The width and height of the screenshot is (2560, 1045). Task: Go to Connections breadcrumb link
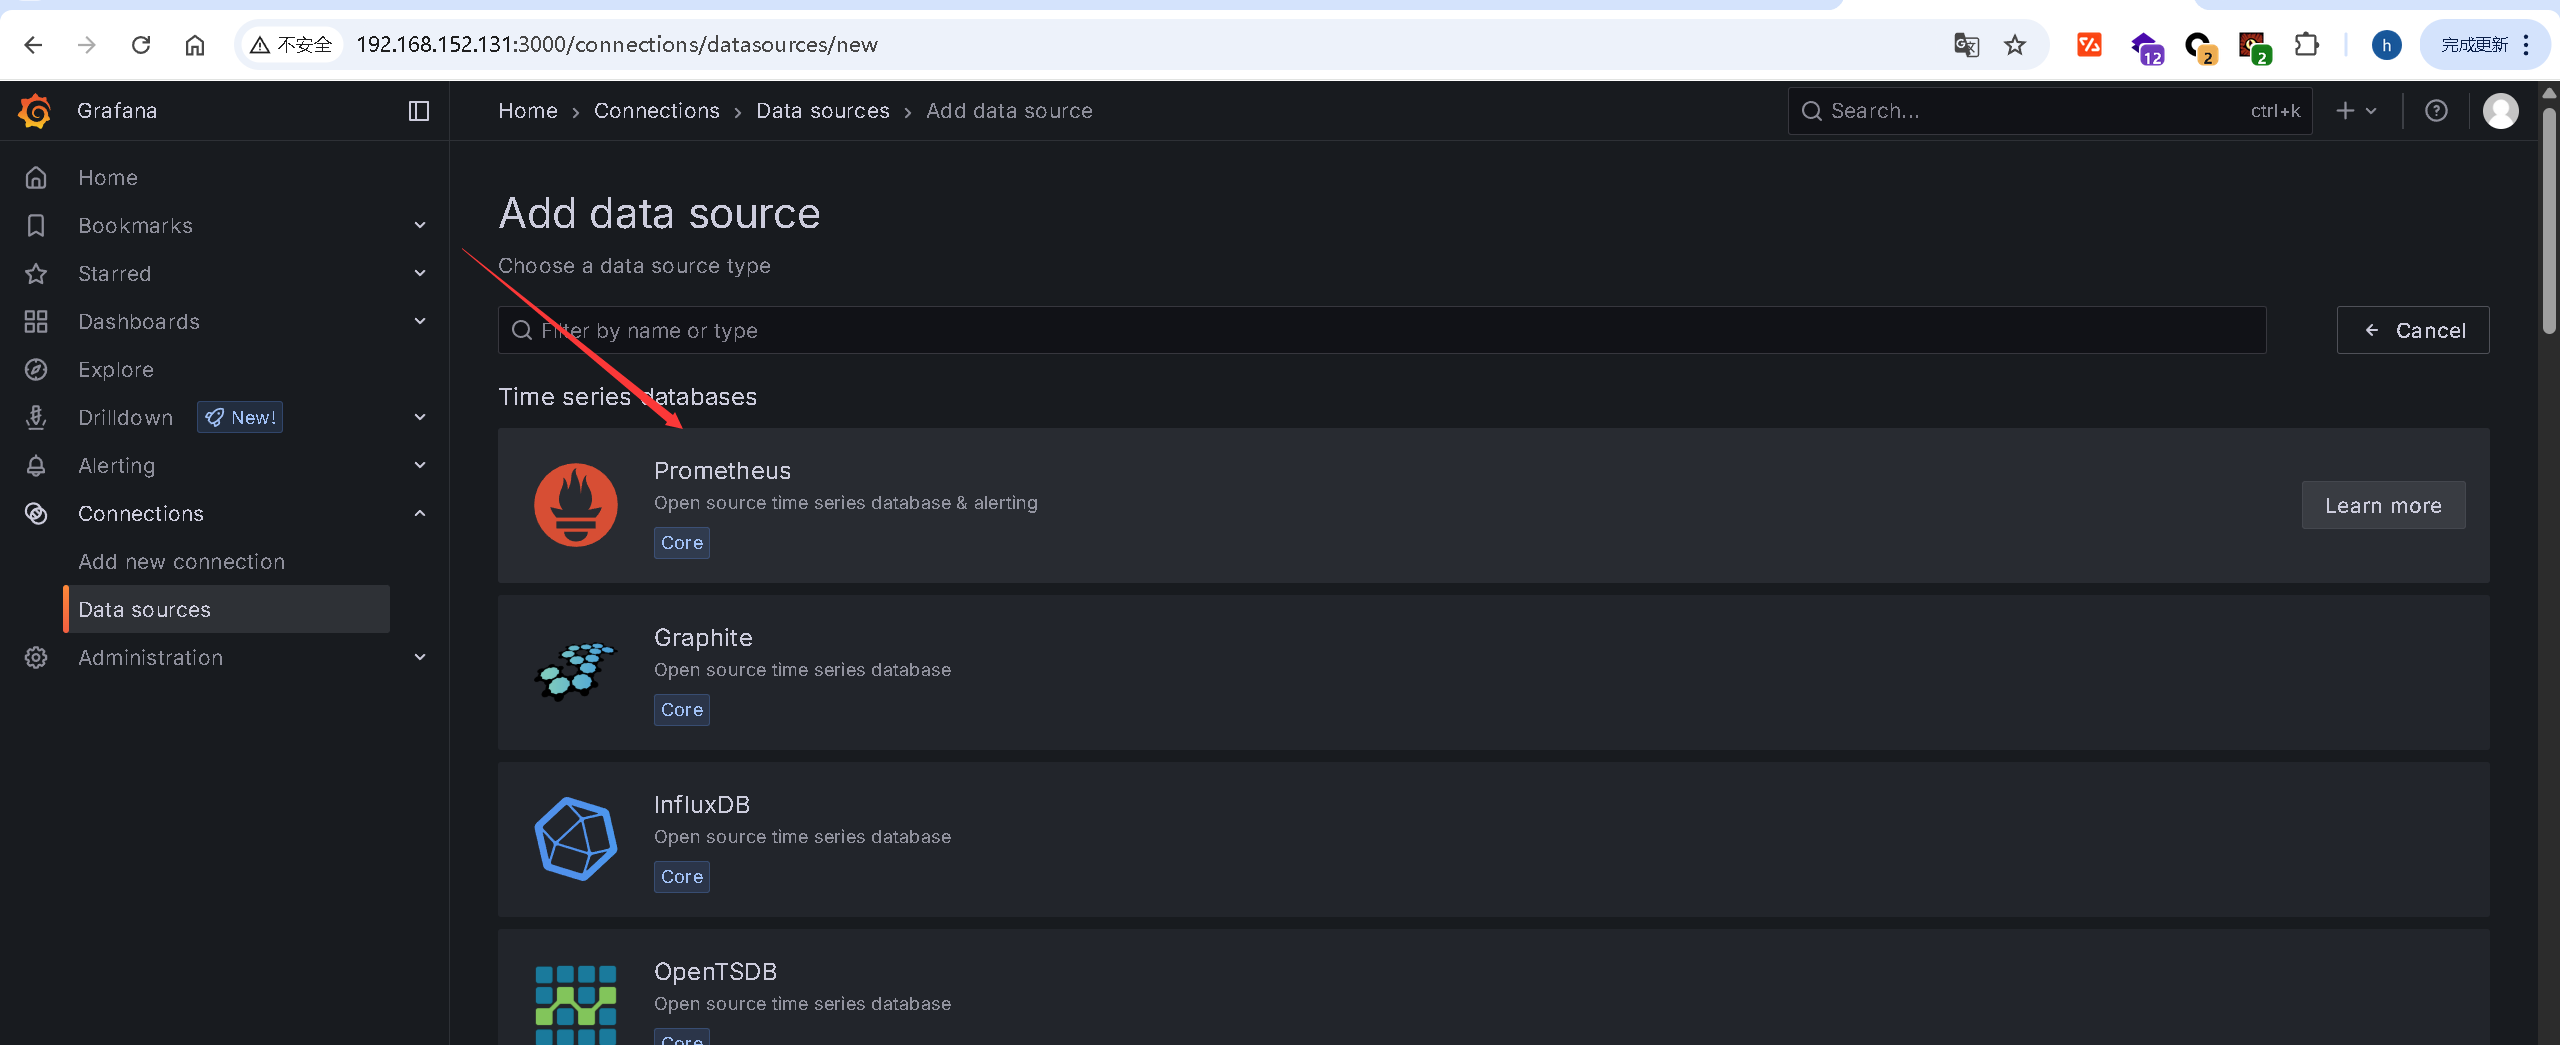click(x=657, y=111)
